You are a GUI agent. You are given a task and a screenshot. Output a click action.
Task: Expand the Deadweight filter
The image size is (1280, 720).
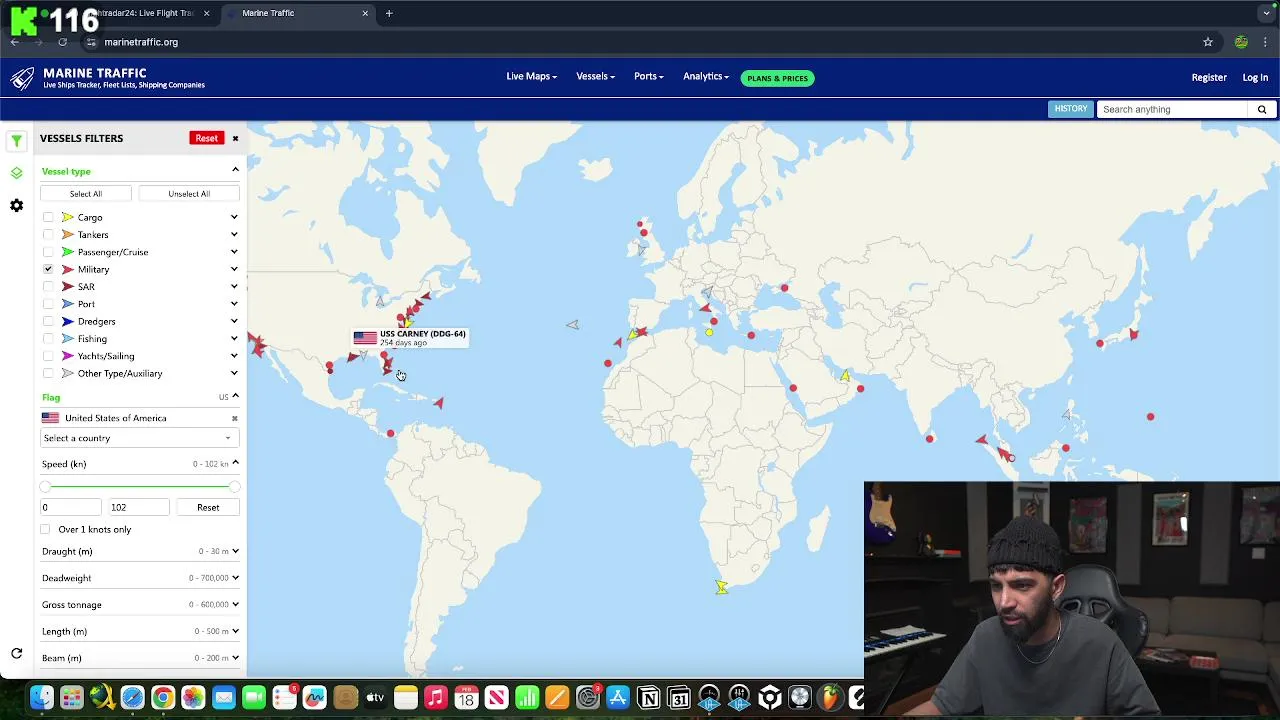point(235,578)
